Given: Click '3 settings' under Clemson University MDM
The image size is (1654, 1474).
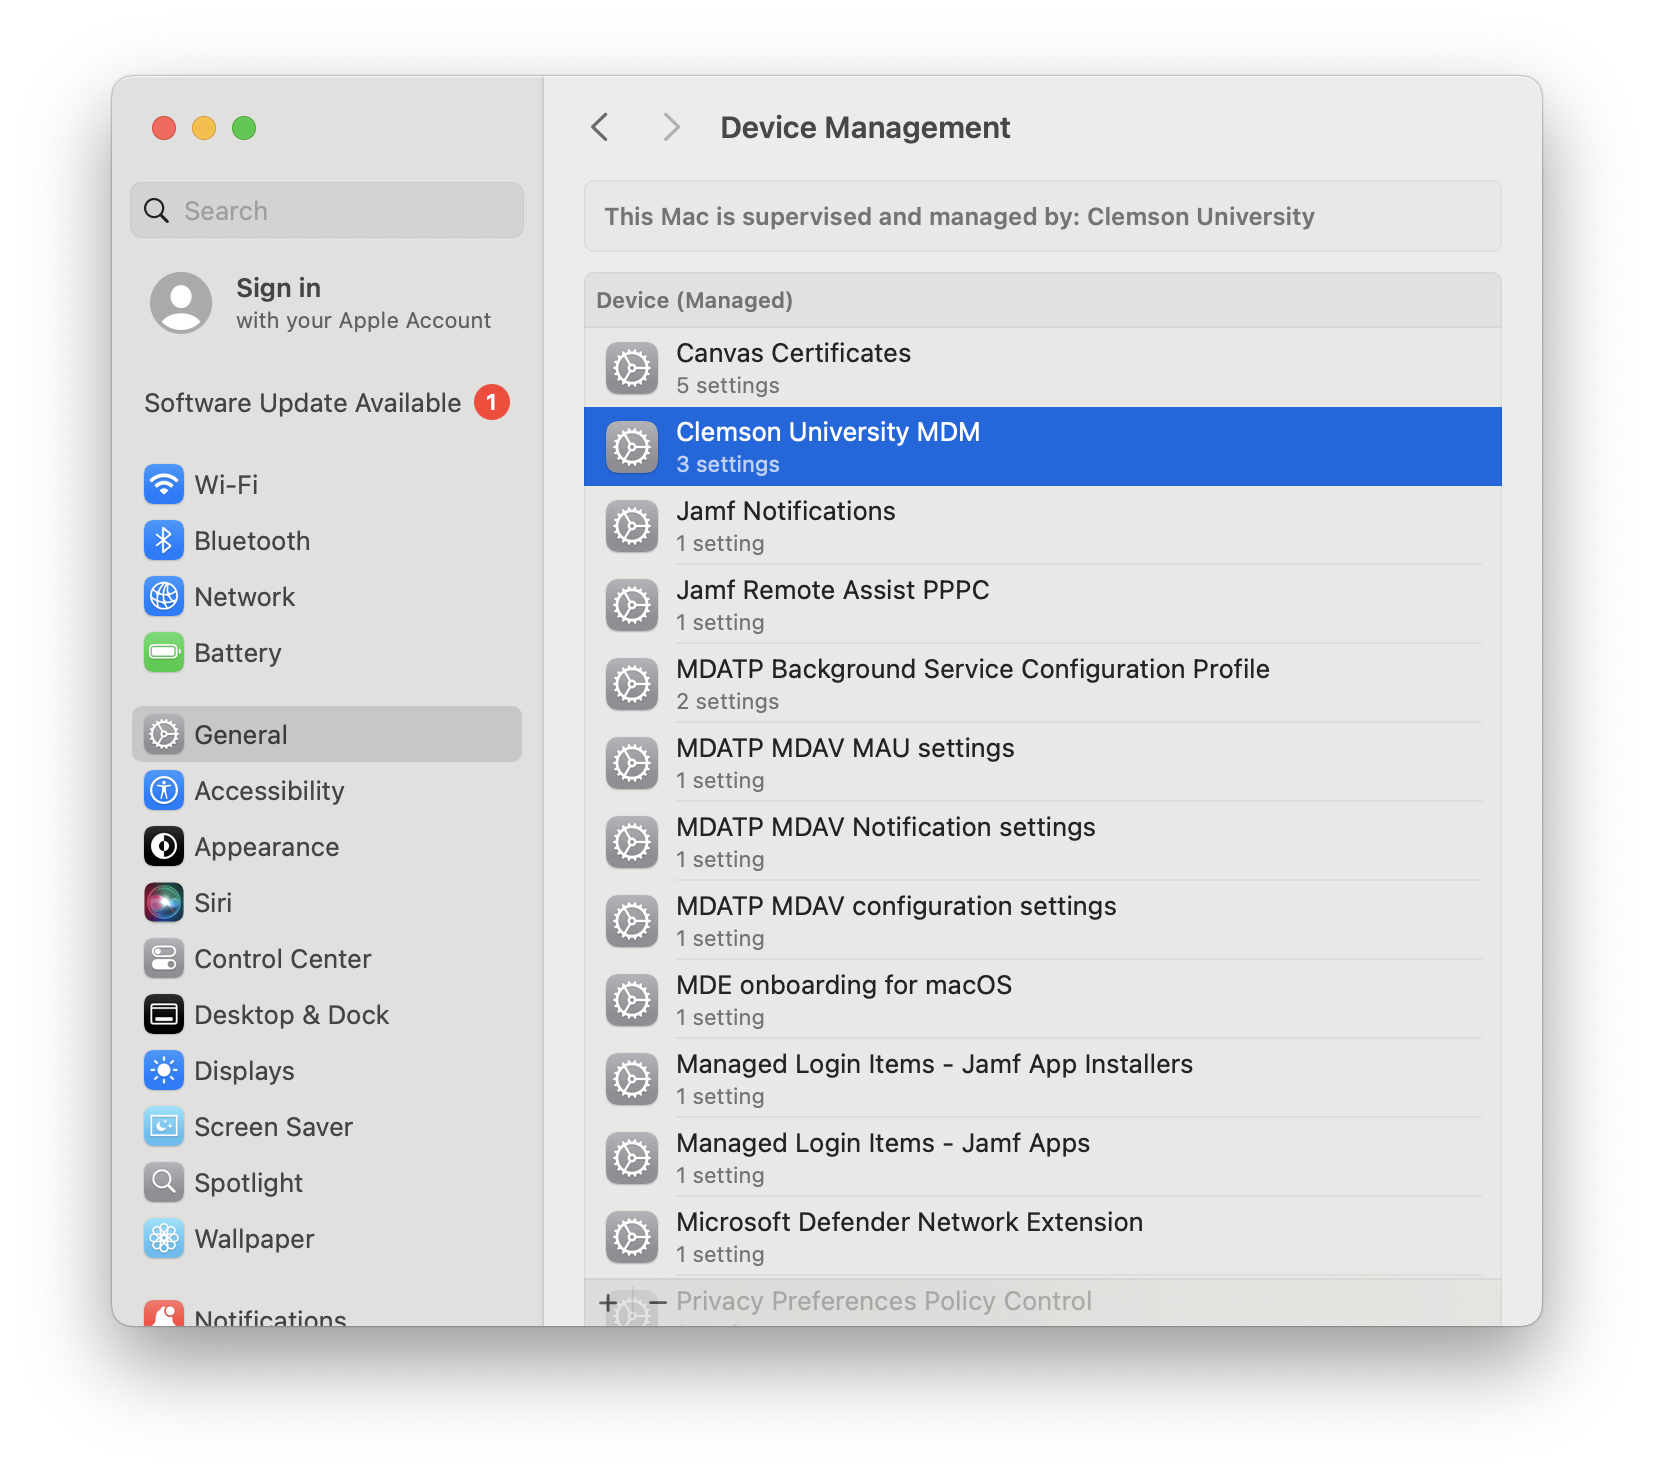Looking at the screenshot, I should [x=728, y=464].
